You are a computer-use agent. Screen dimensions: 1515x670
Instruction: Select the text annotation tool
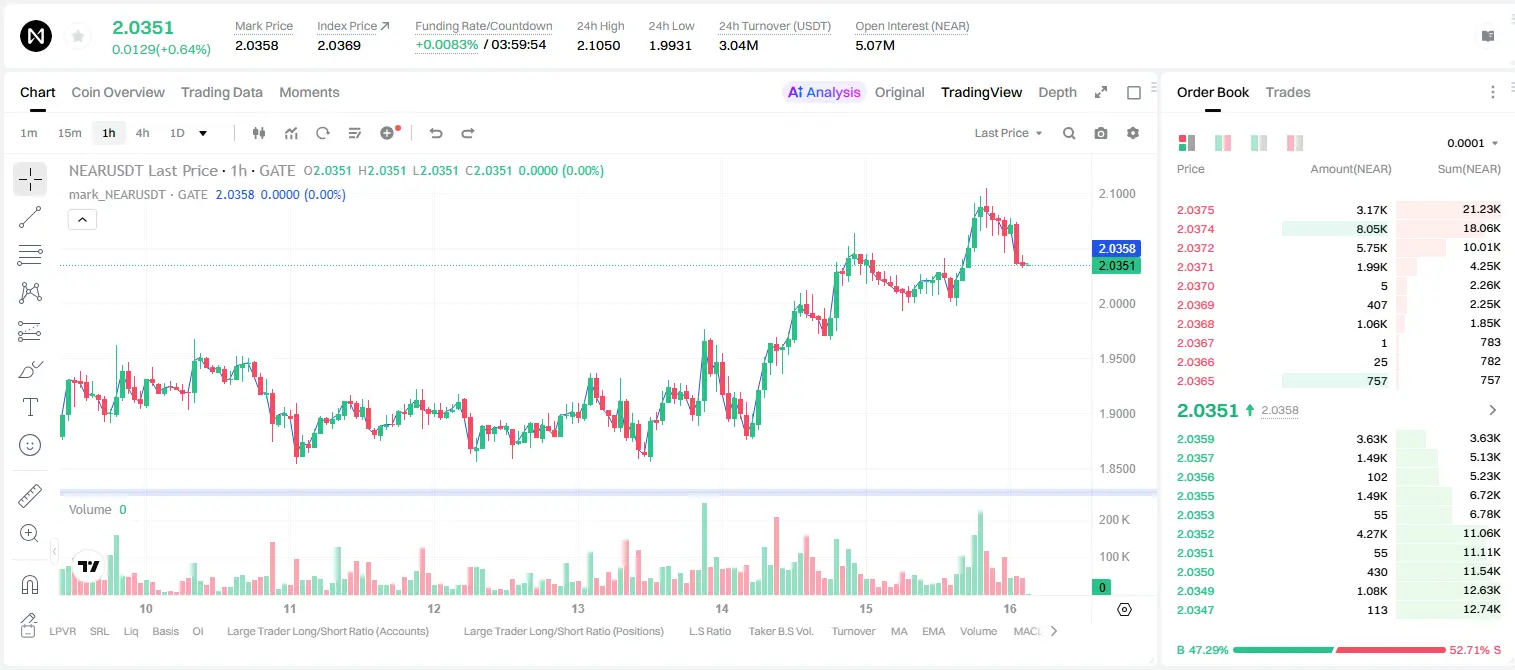(30, 407)
